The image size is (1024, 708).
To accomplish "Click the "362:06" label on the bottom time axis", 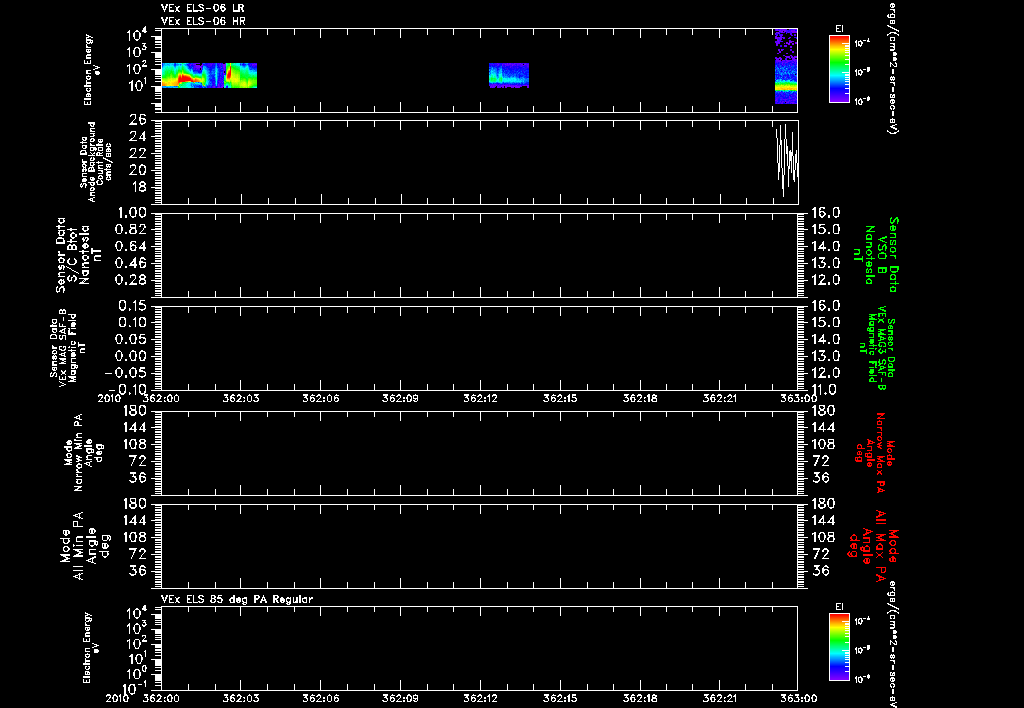I will tap(321, 699).
